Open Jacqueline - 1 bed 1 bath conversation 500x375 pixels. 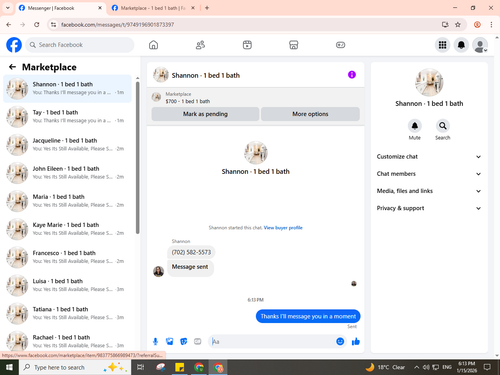click(67, 144)
